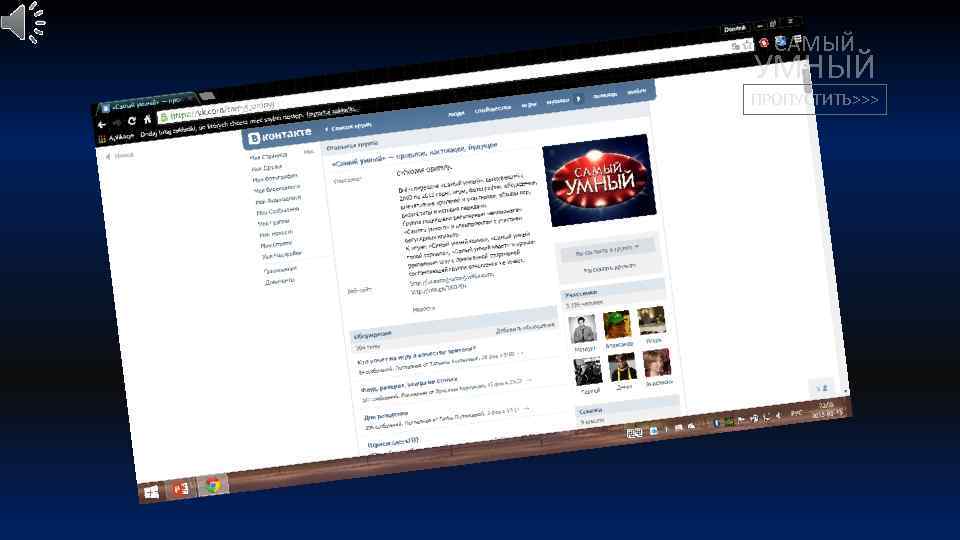
Task: Click the 'Назад' back link on the page
Action: pyautogui.click(x=120, y=156)
